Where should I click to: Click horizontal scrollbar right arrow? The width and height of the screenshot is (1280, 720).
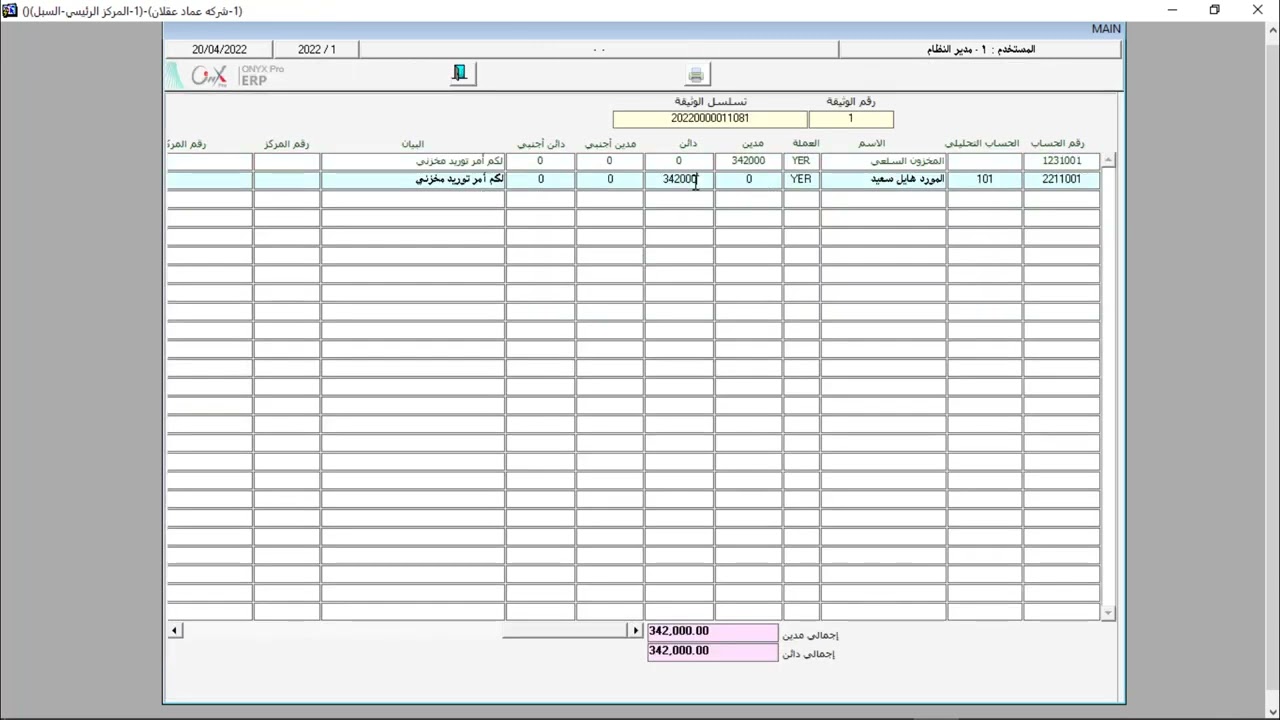click(x=635, y=630)
